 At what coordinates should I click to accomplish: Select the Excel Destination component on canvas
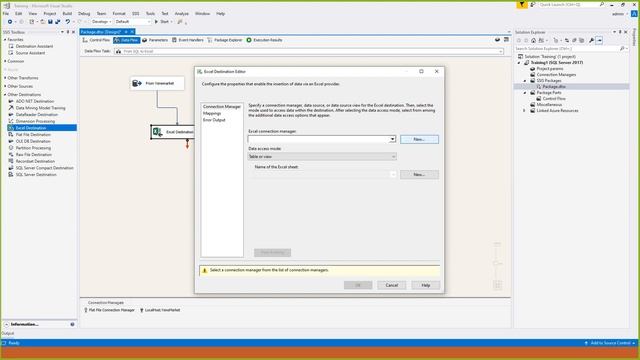(x=173, y=132)
